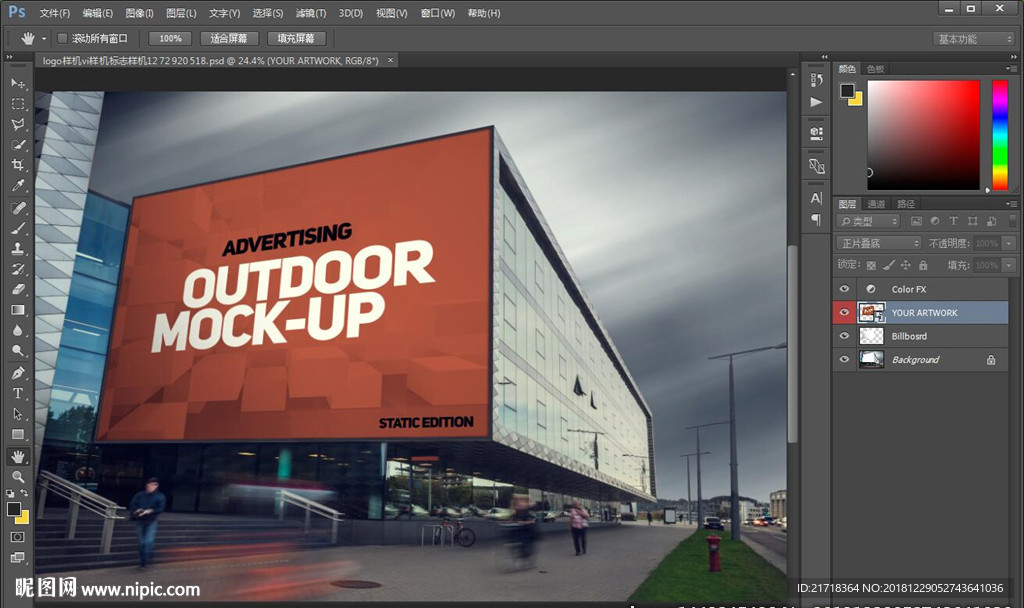Toggle visibility of Background layer
The height and width of the screenshot is (608, 1024).
tap(844, 360)
